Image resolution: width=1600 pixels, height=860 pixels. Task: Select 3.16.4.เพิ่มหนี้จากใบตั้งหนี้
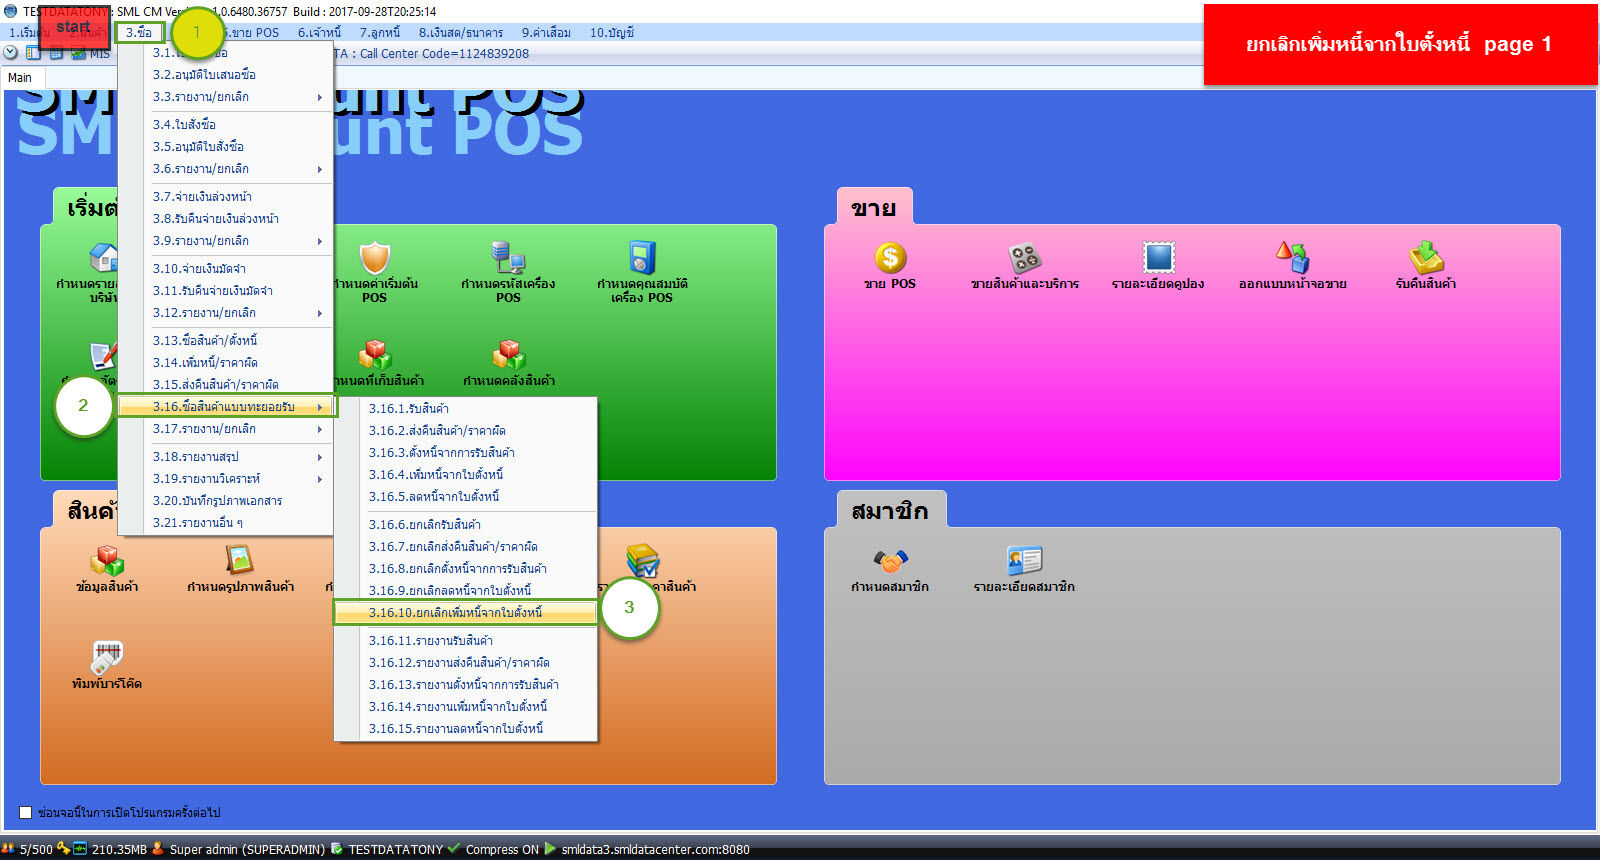[466, 475]
